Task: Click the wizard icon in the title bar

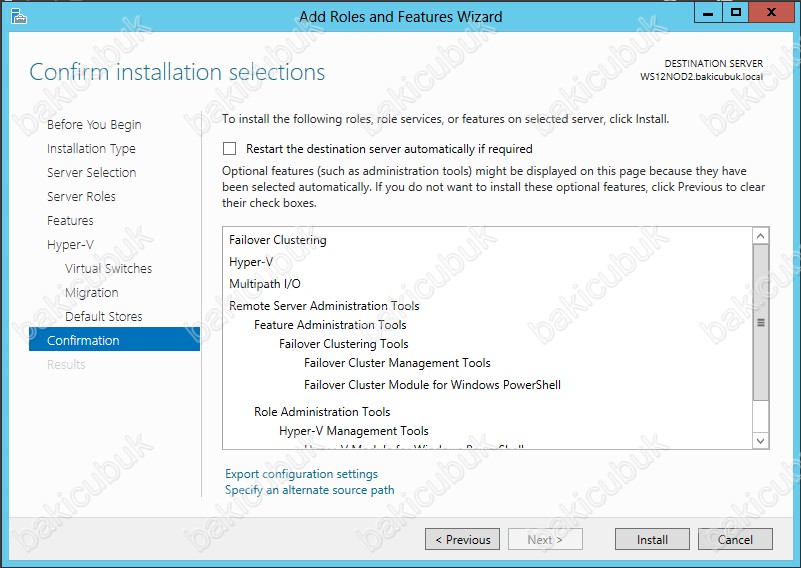Action: pyautogui.click(x=19, y=16)
